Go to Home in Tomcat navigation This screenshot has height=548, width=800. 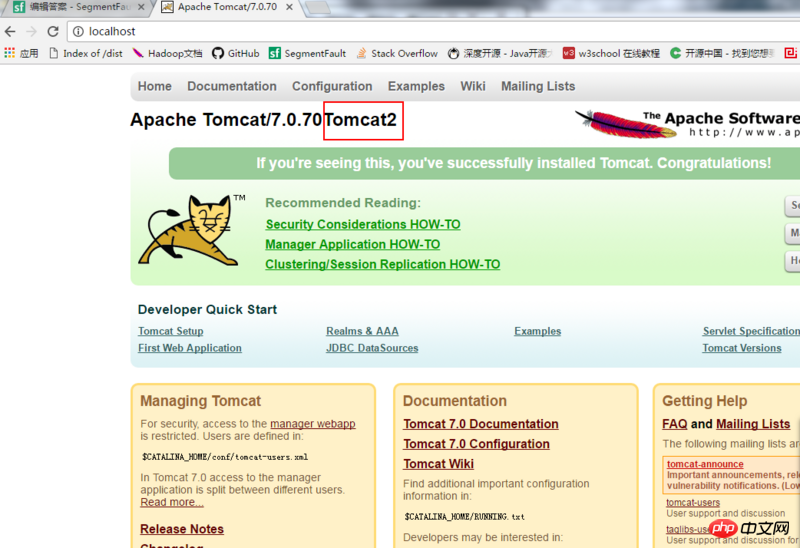155,86
